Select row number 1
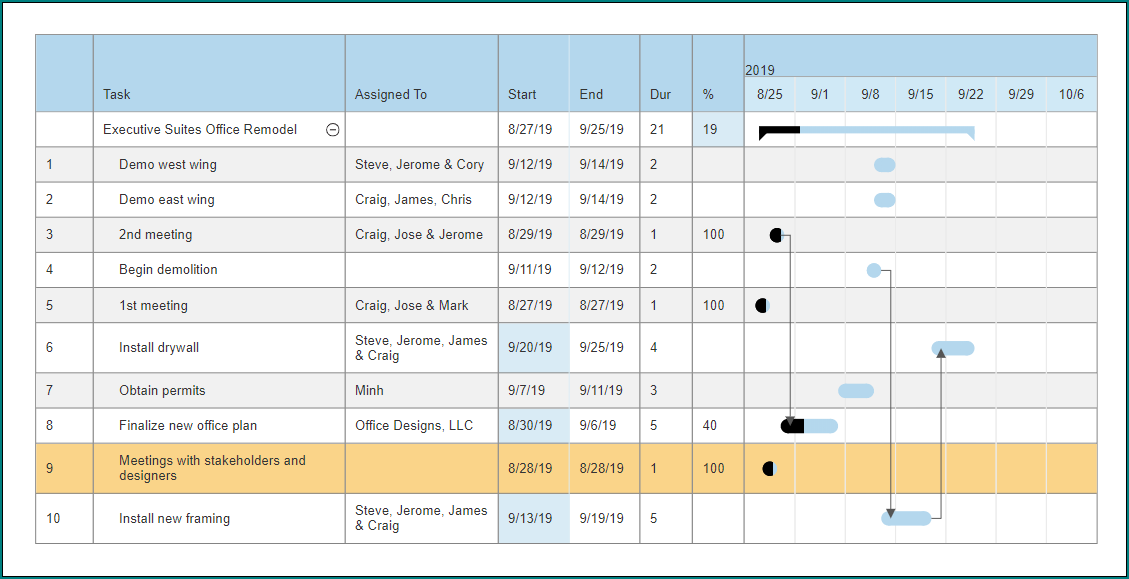The width and height of the screenshot is (1129, 579). [64, 165]
